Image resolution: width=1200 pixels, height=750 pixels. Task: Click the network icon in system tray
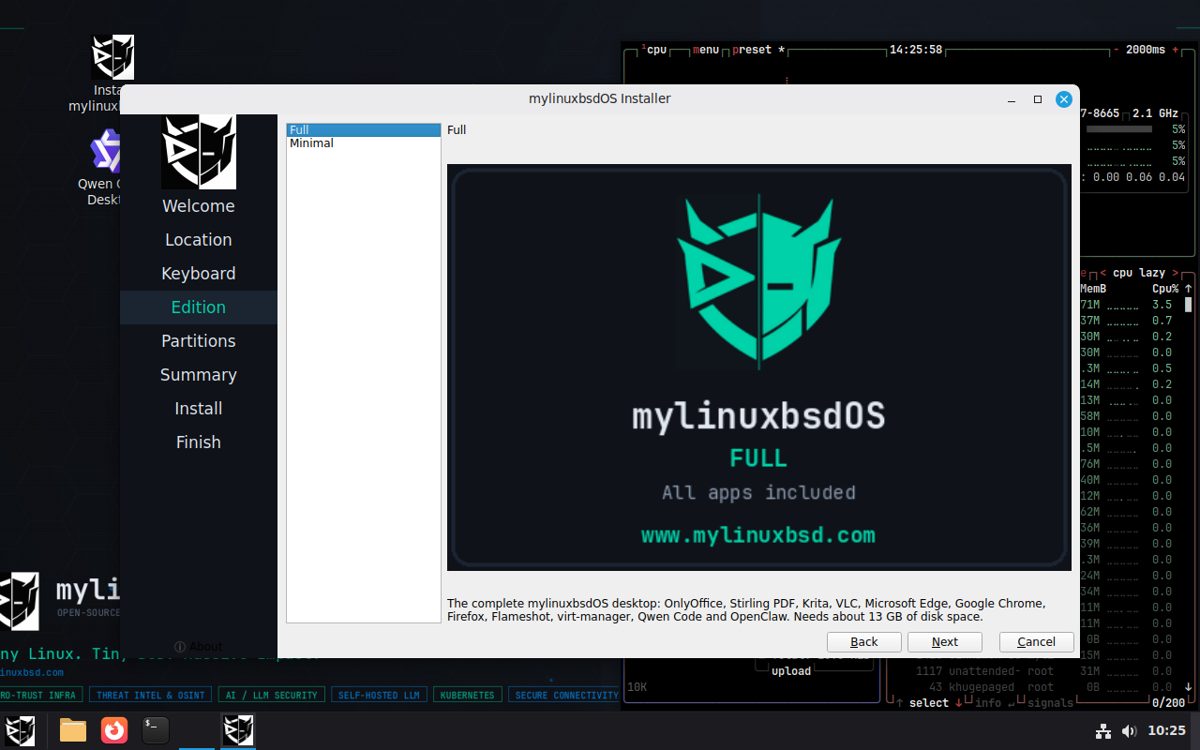[1103, 731]
